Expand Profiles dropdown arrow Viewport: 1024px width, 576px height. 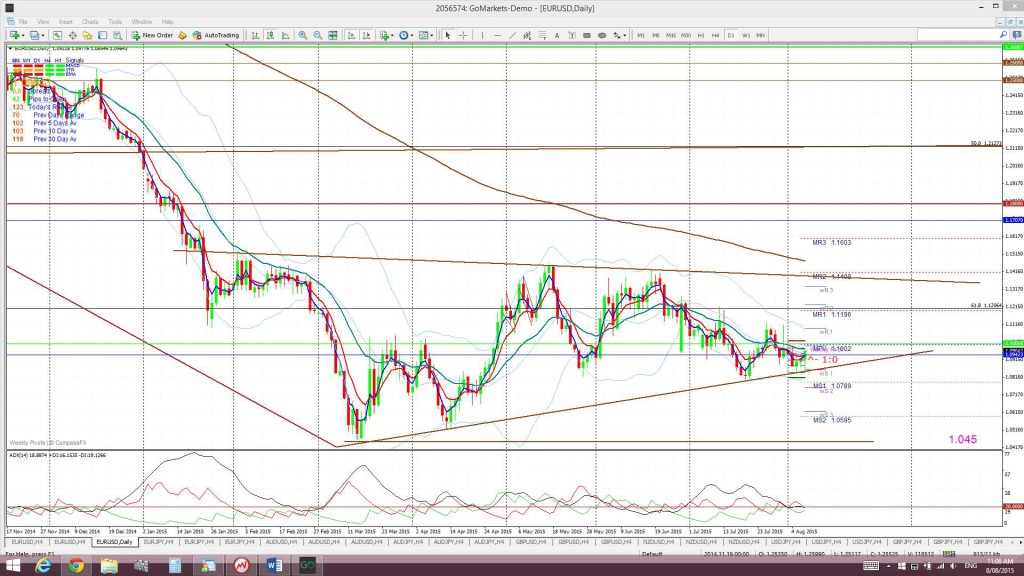click(43, 35)
